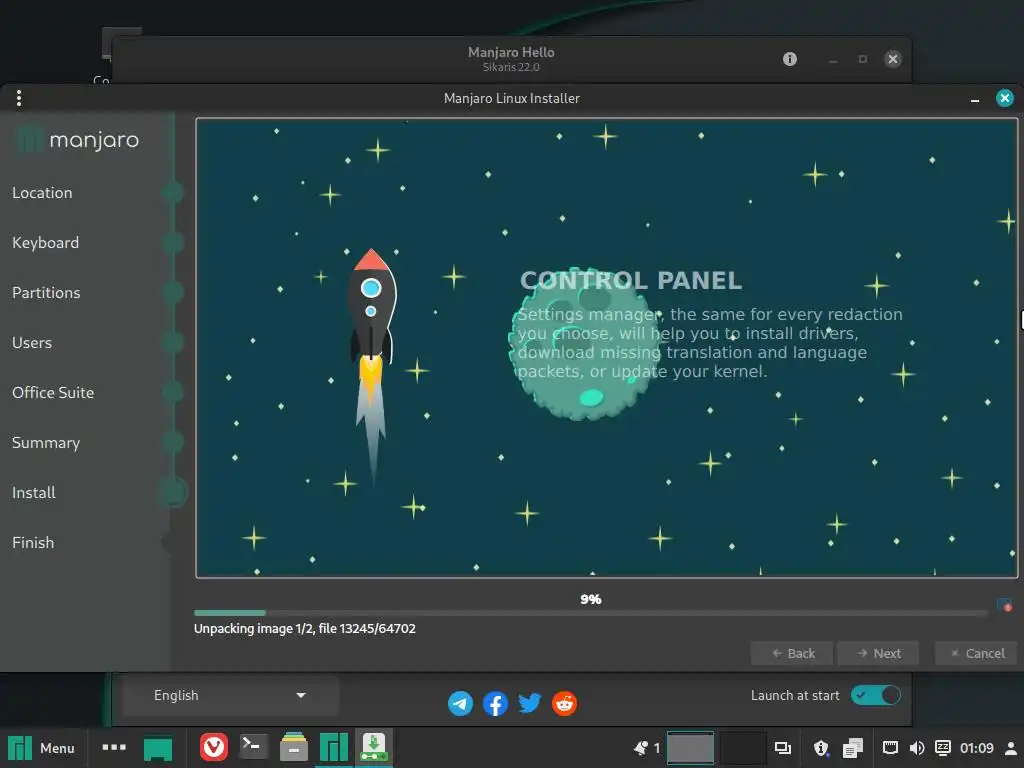Open the installer's three-dot options menu
This screenshot has height=768, width=1024.
(19, 98)
